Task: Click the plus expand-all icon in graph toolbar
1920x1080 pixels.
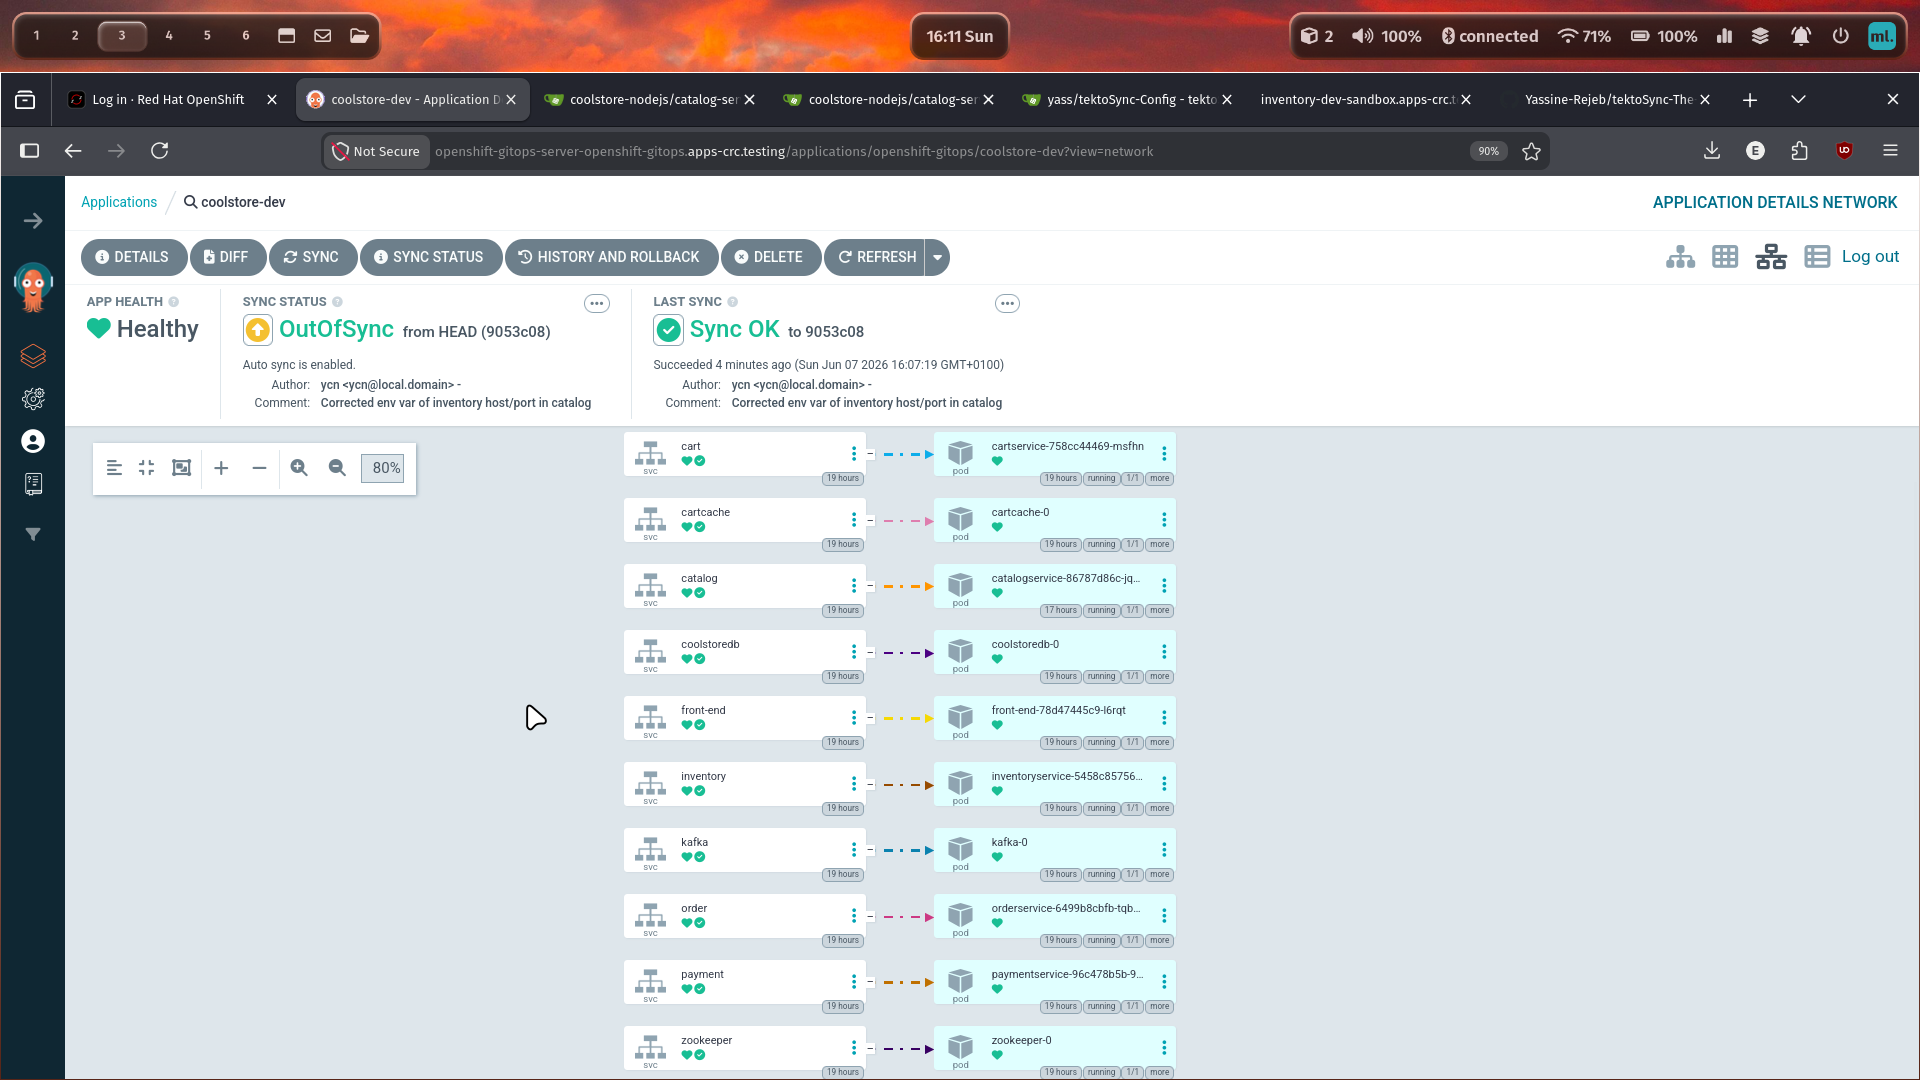Action: pos(221,468)
